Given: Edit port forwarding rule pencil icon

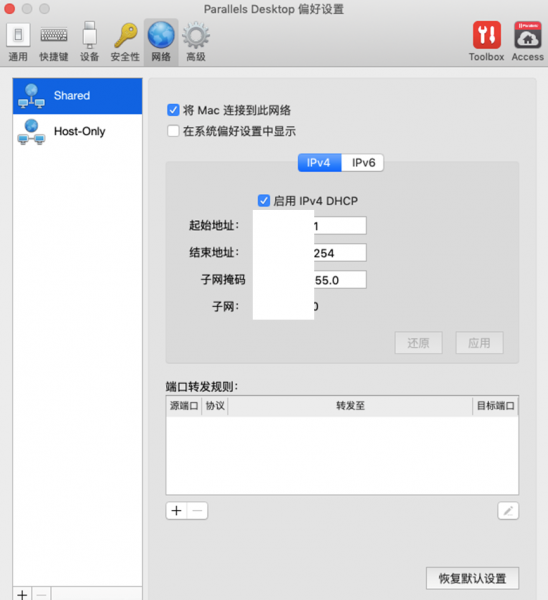Looking at the screenshot, I should (x=508, y=511).
